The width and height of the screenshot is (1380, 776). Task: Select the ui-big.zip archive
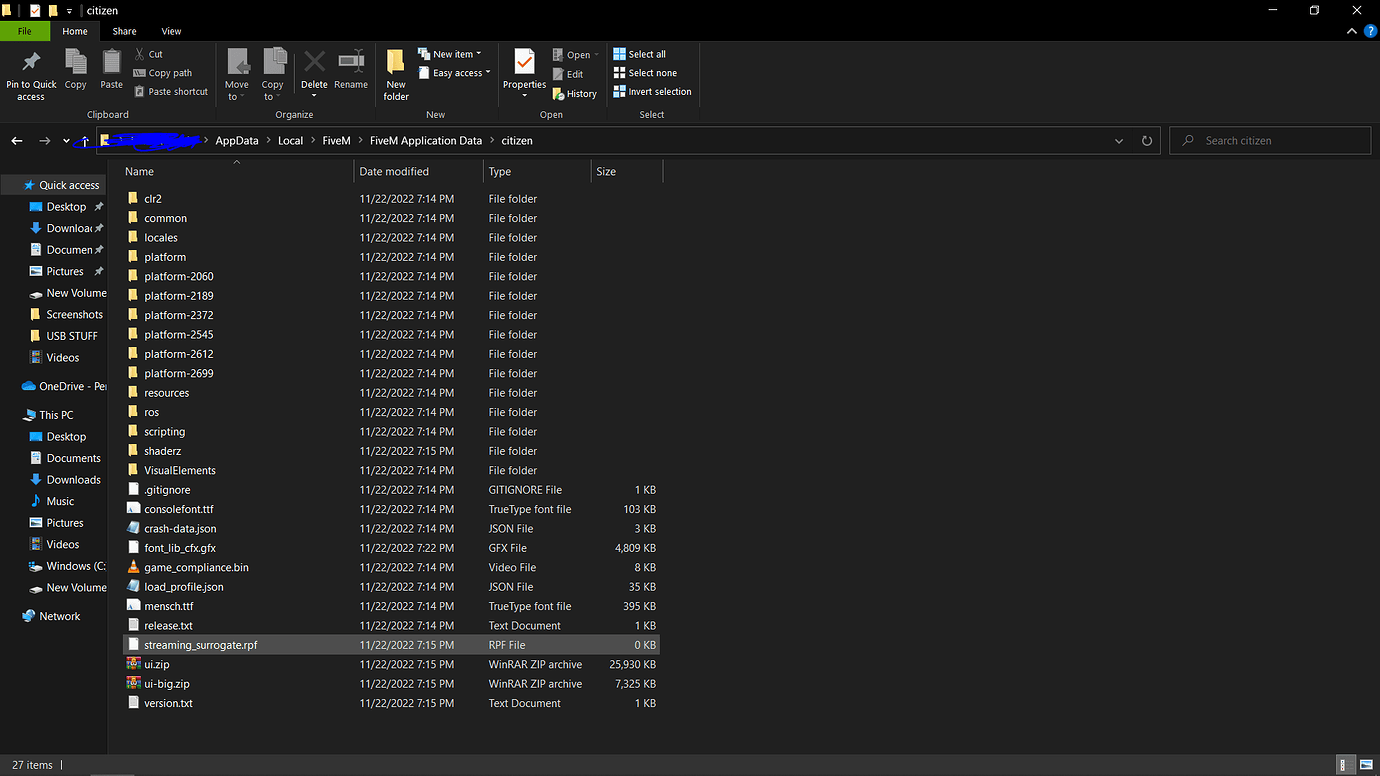tap(390, 684)
